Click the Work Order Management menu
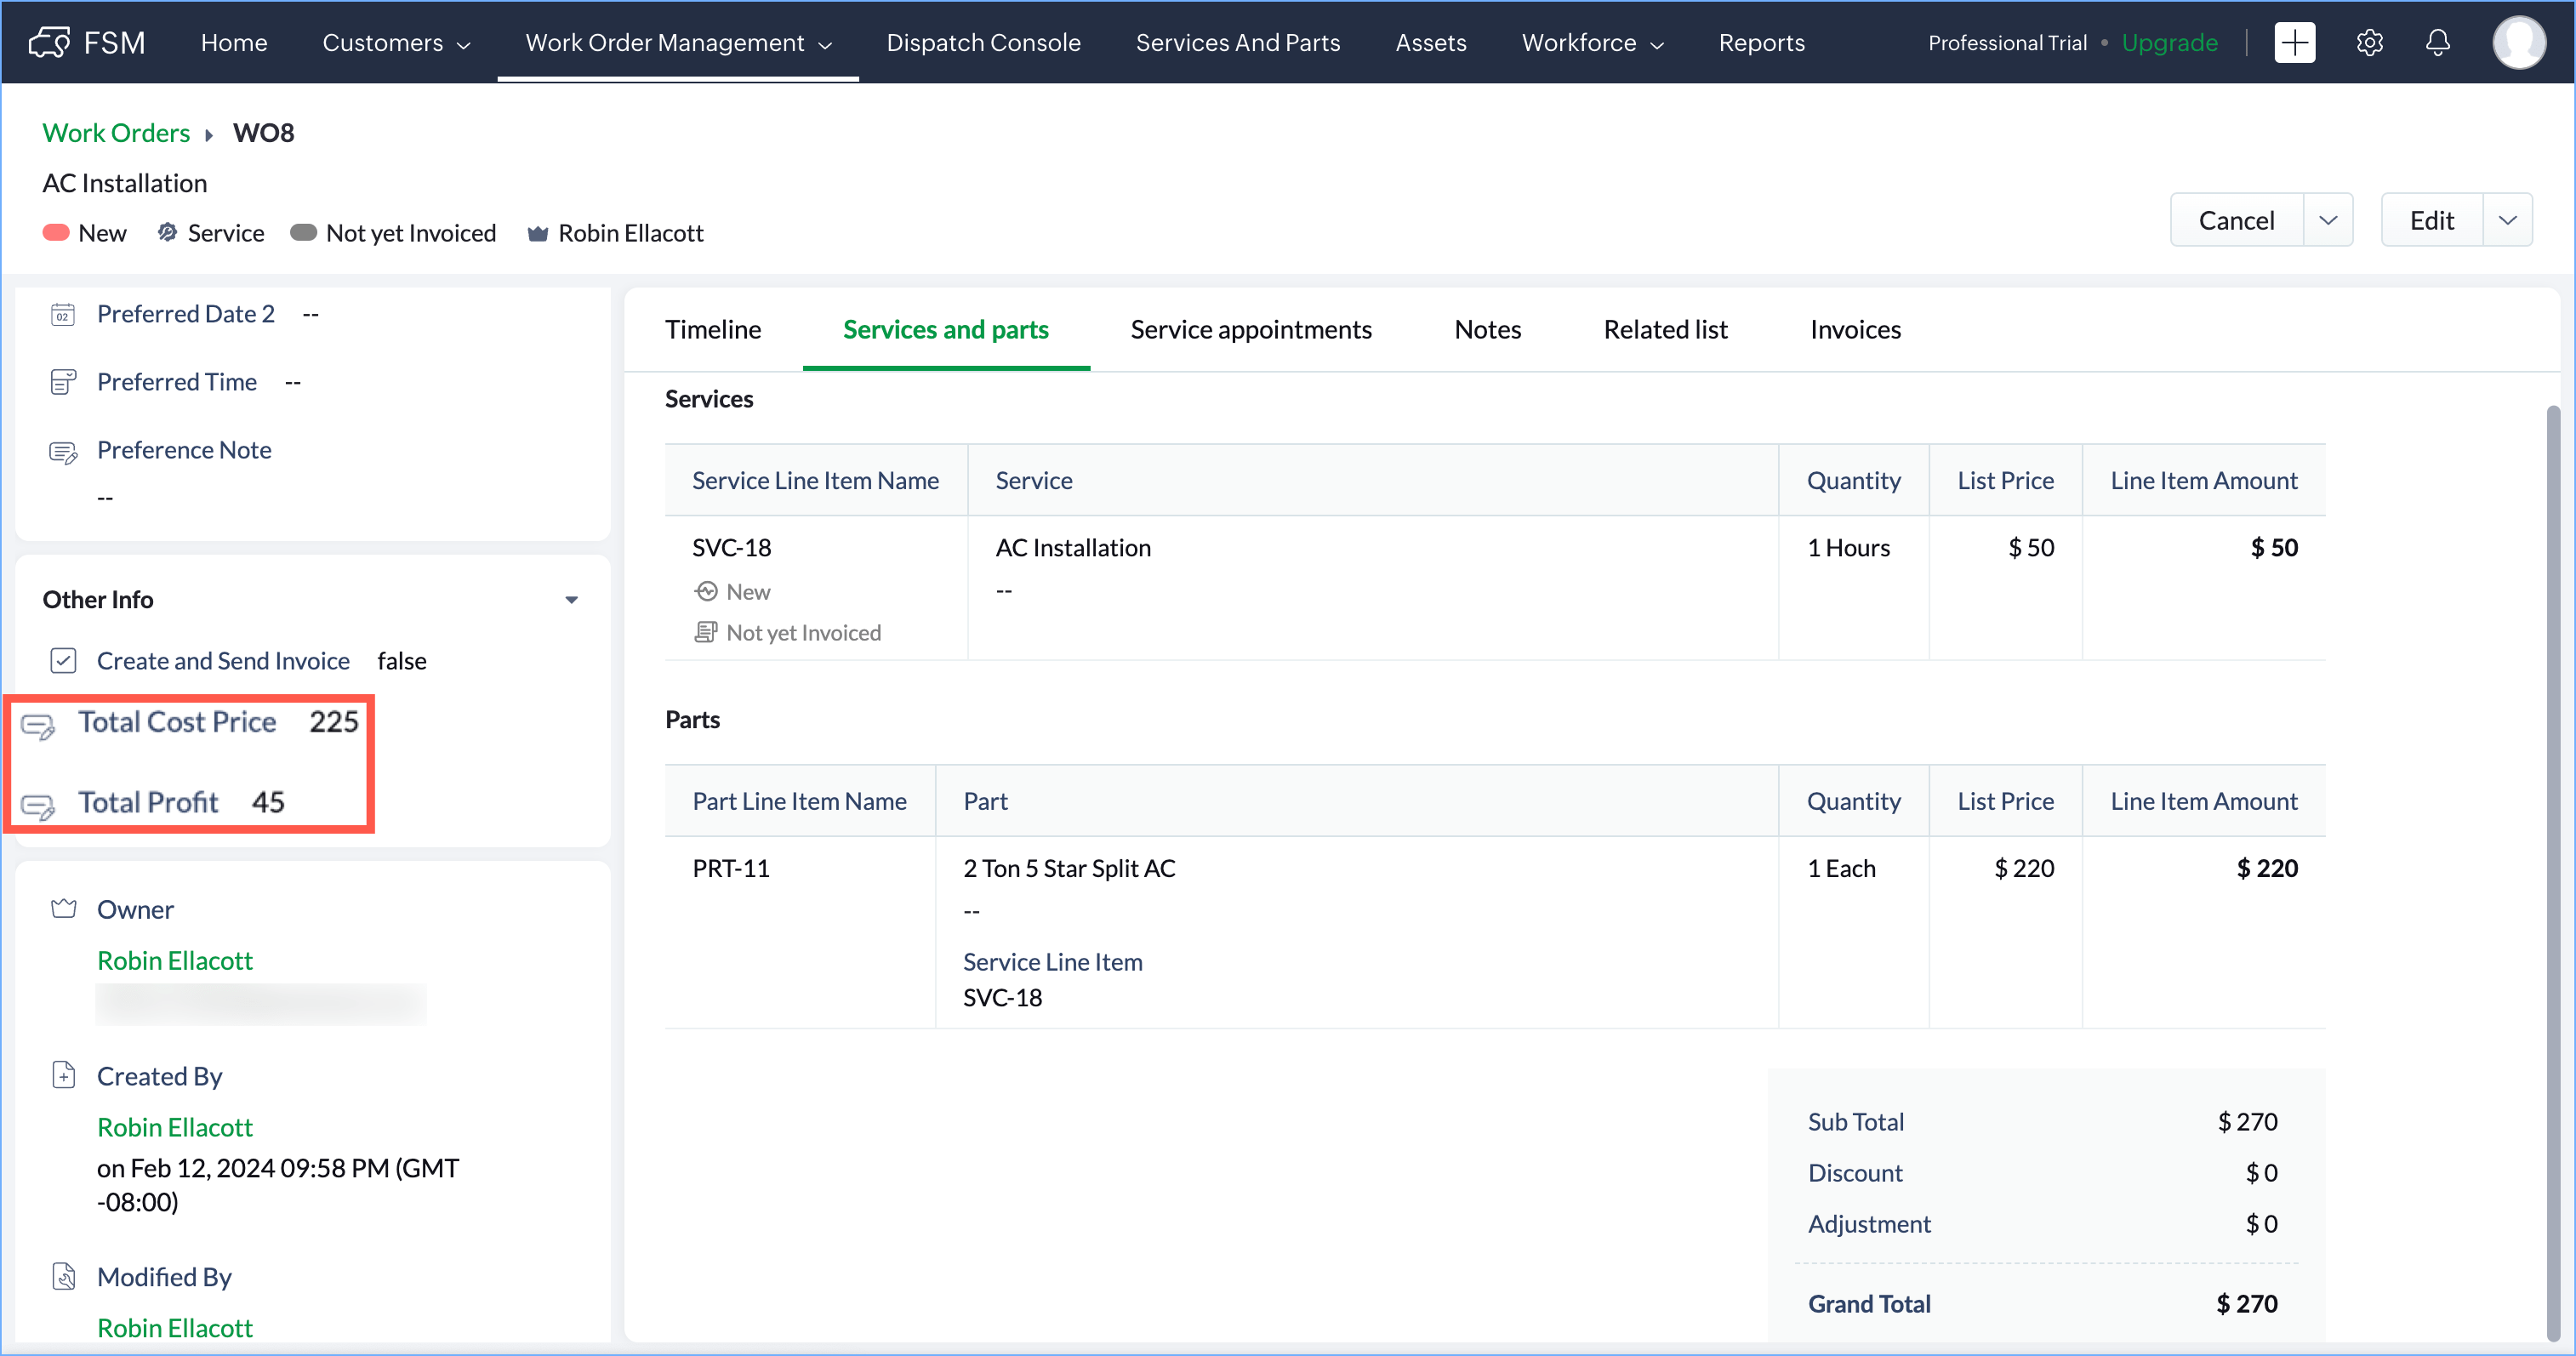 pyautogui.click(x=678, y=41)
